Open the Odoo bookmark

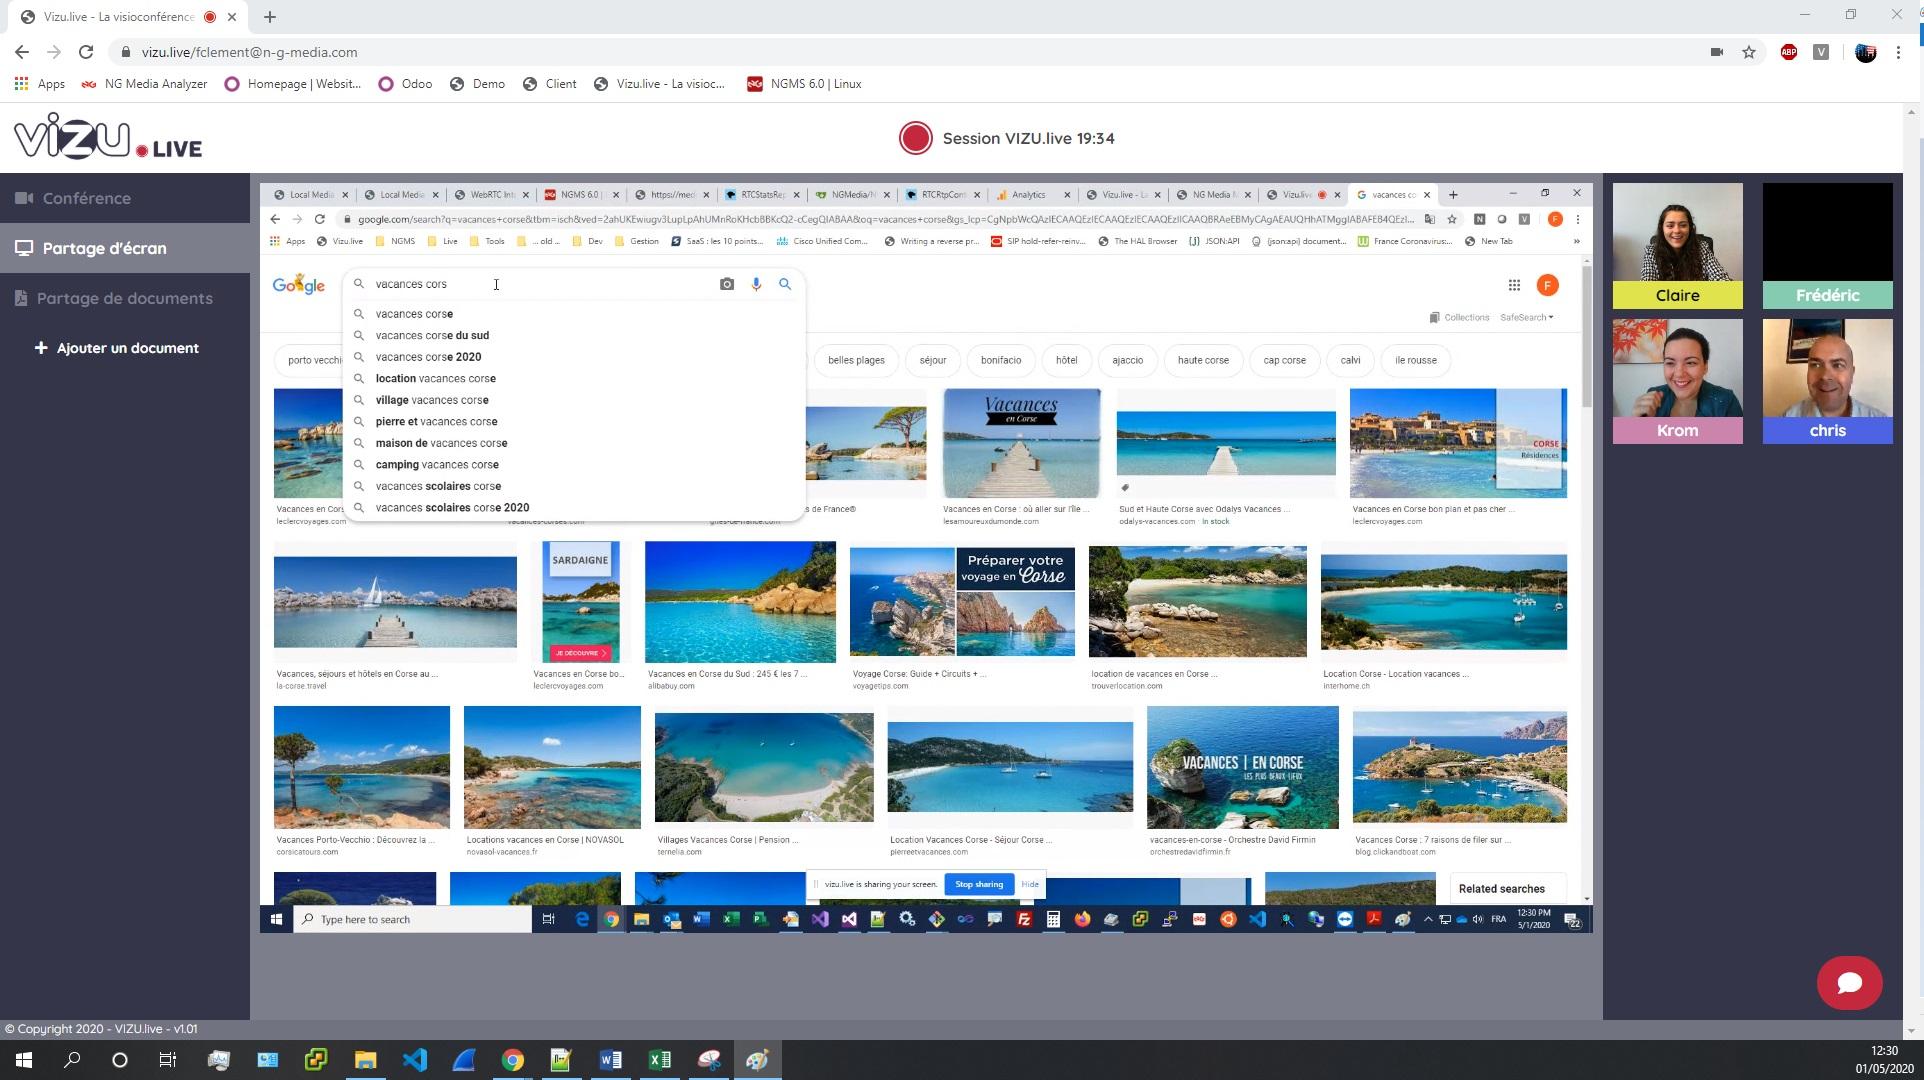(x=405, y=84)
